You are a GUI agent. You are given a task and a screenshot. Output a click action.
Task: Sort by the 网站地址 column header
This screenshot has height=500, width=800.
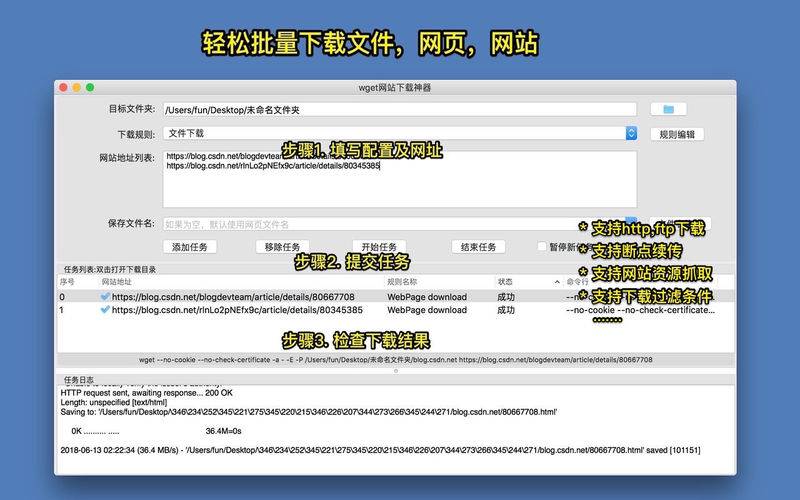coord(116,282)
